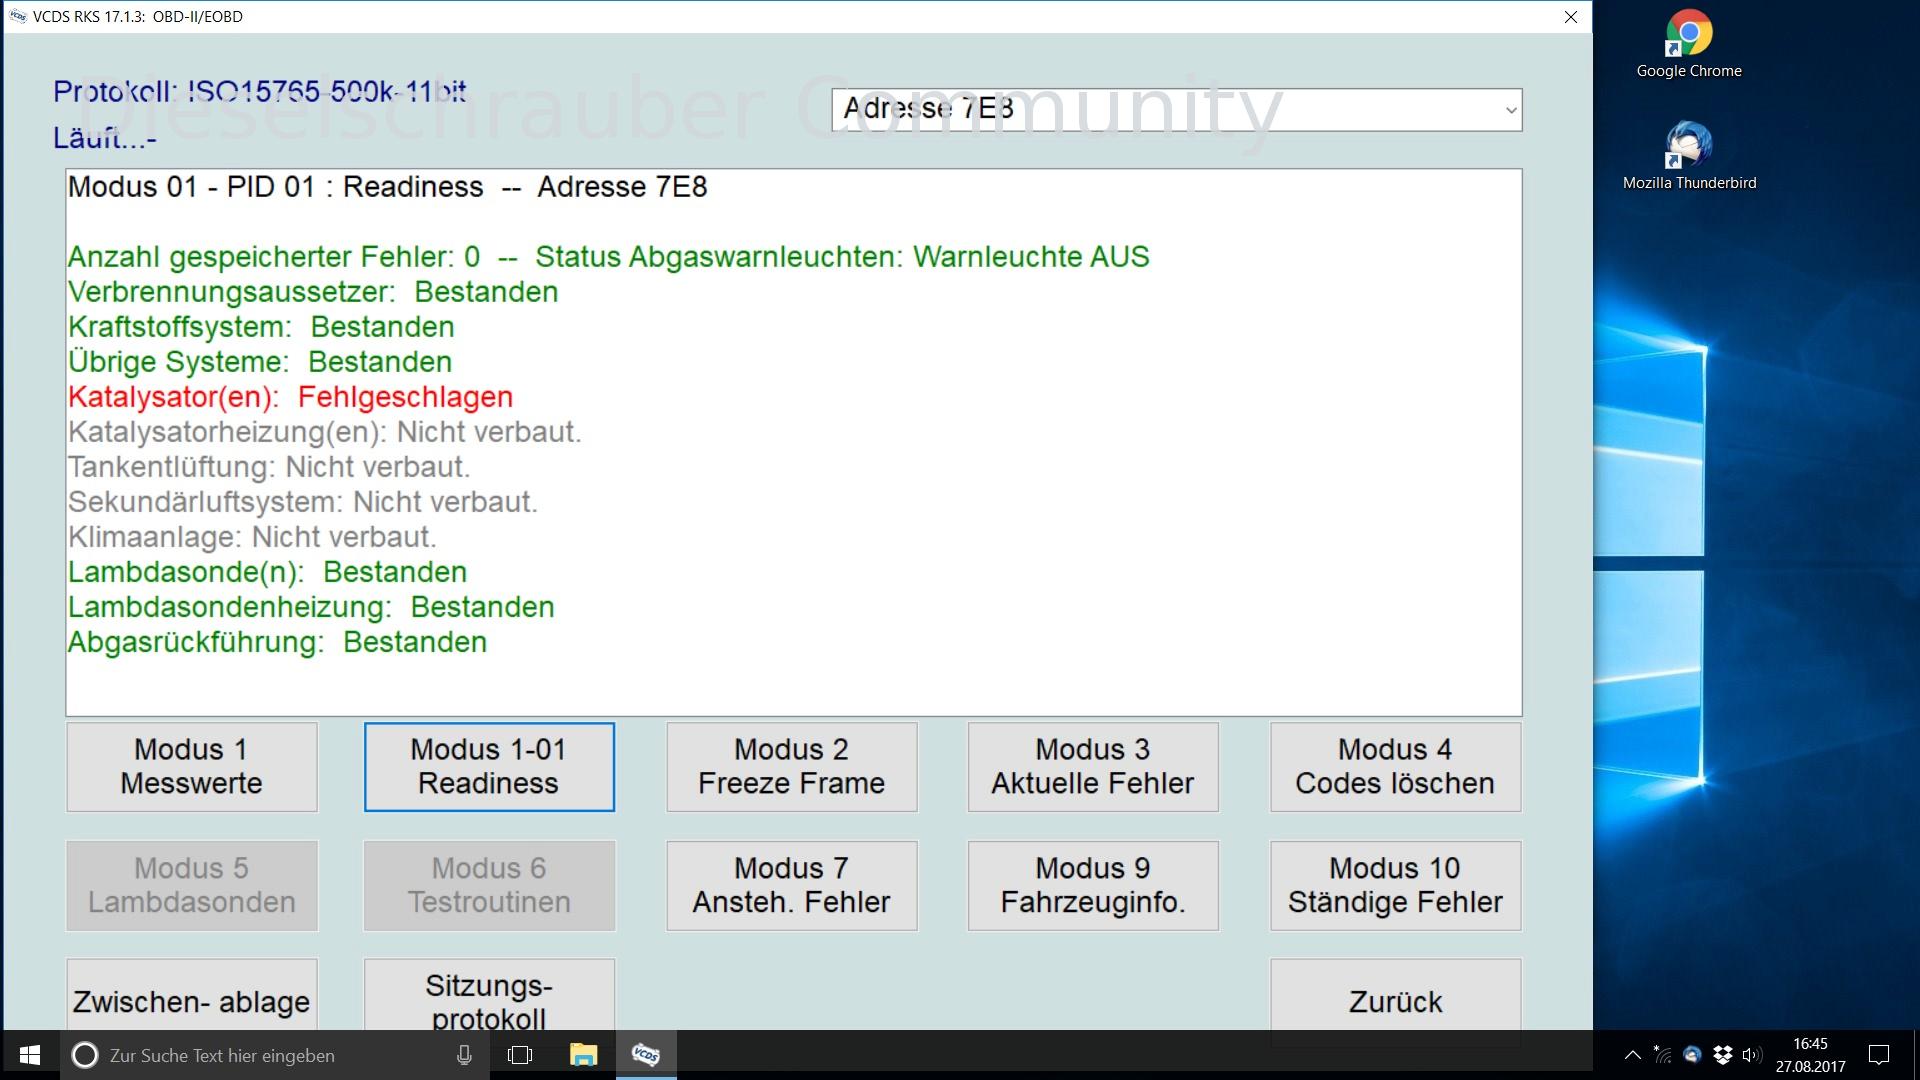Click Modus 4 Codes löschen button
The image size is (1920, 1080).
point(1395,766)
